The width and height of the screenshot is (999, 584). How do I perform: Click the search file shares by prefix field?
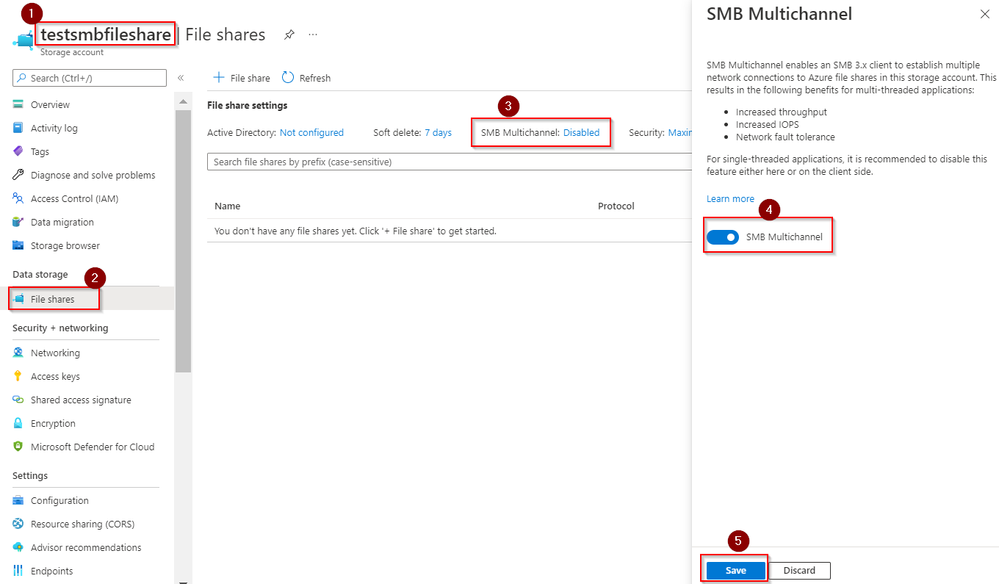[449, 162]
